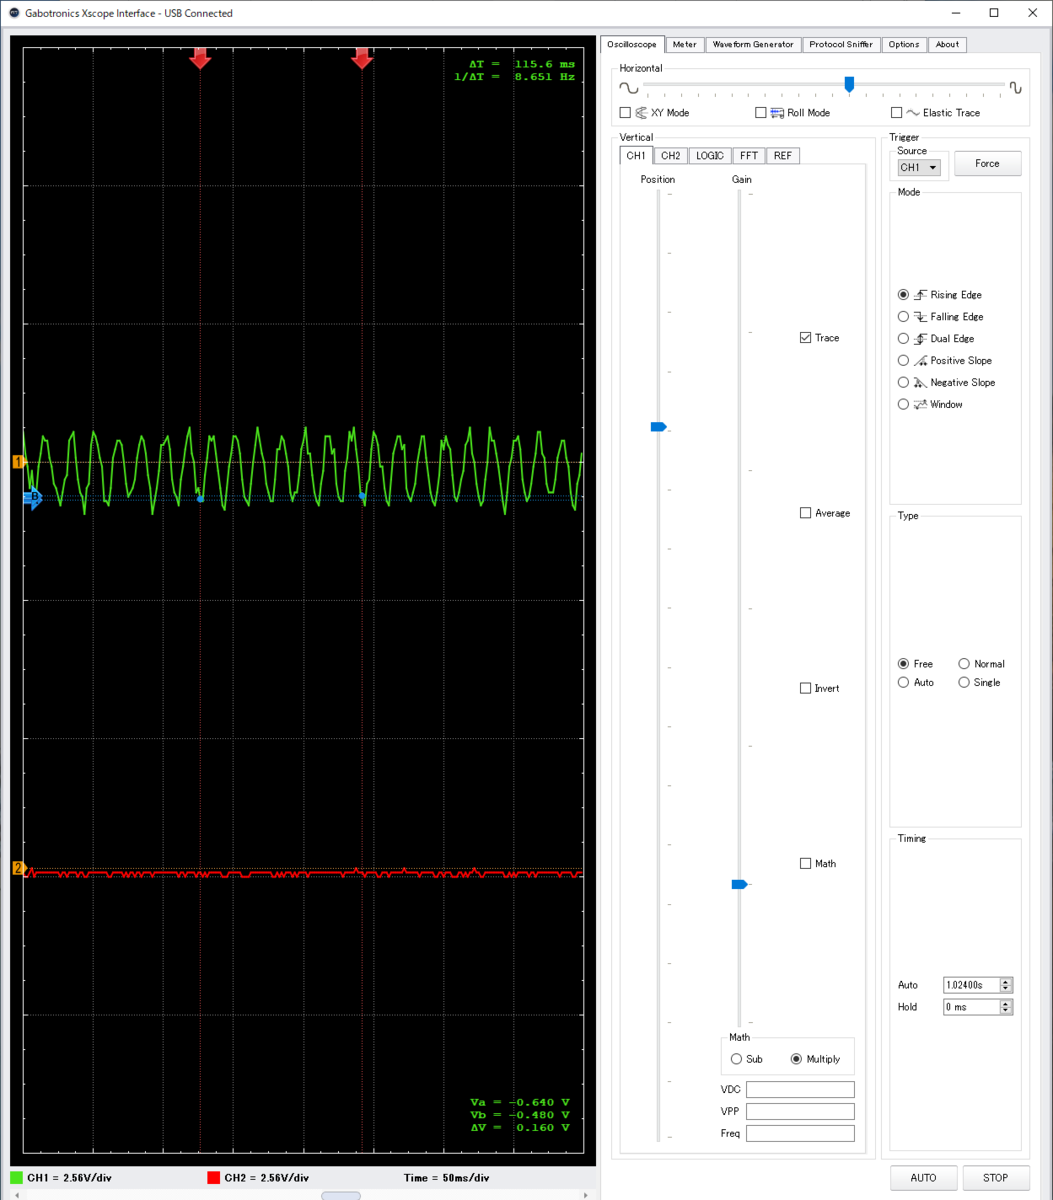Image resolution: width=1053 pixels, height=1200 pixels.
Task: Click the red CH2 swatch in the status bar
Action: pyautogui.click(x=213, y=1177)
